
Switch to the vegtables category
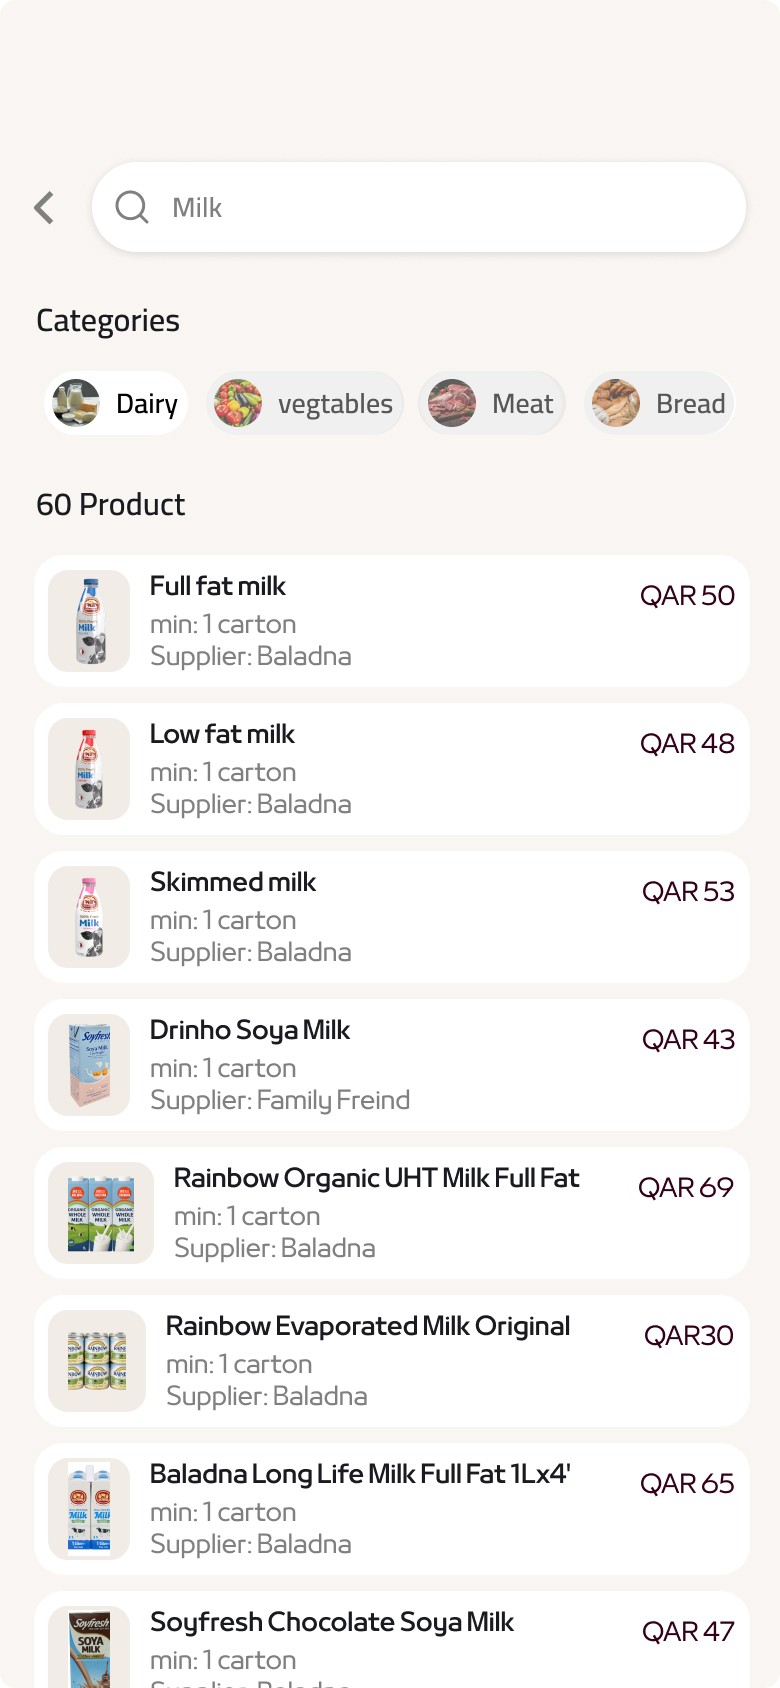[x=305, y=404]
